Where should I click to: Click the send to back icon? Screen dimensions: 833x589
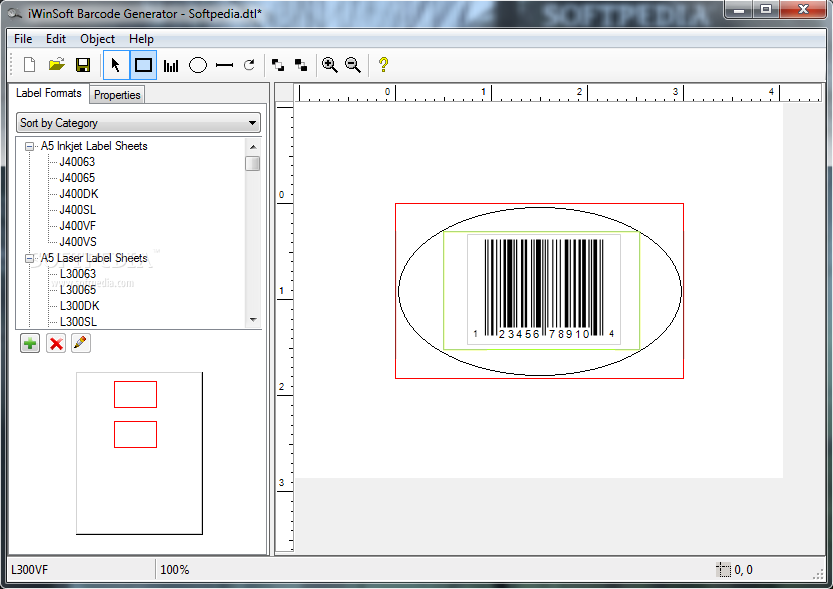[301, 65]
